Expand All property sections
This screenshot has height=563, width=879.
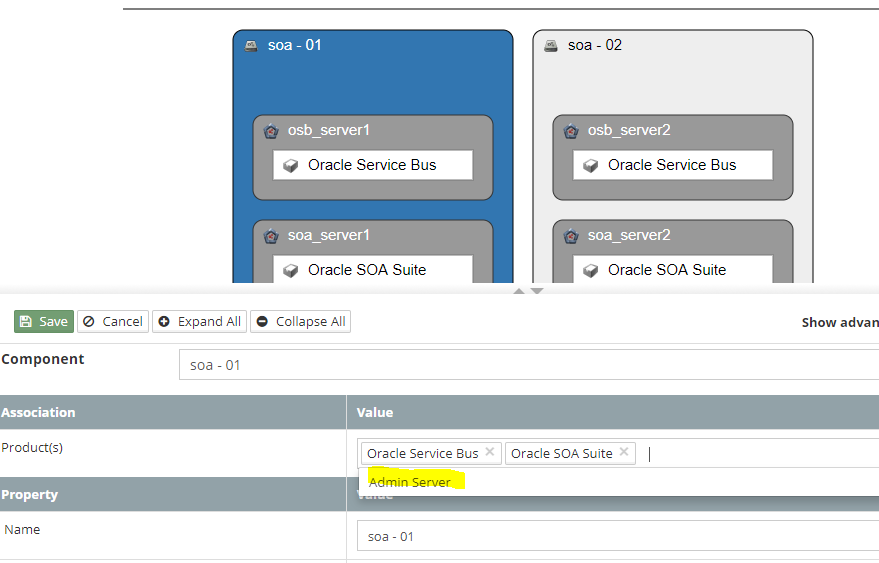pos(200,321)
